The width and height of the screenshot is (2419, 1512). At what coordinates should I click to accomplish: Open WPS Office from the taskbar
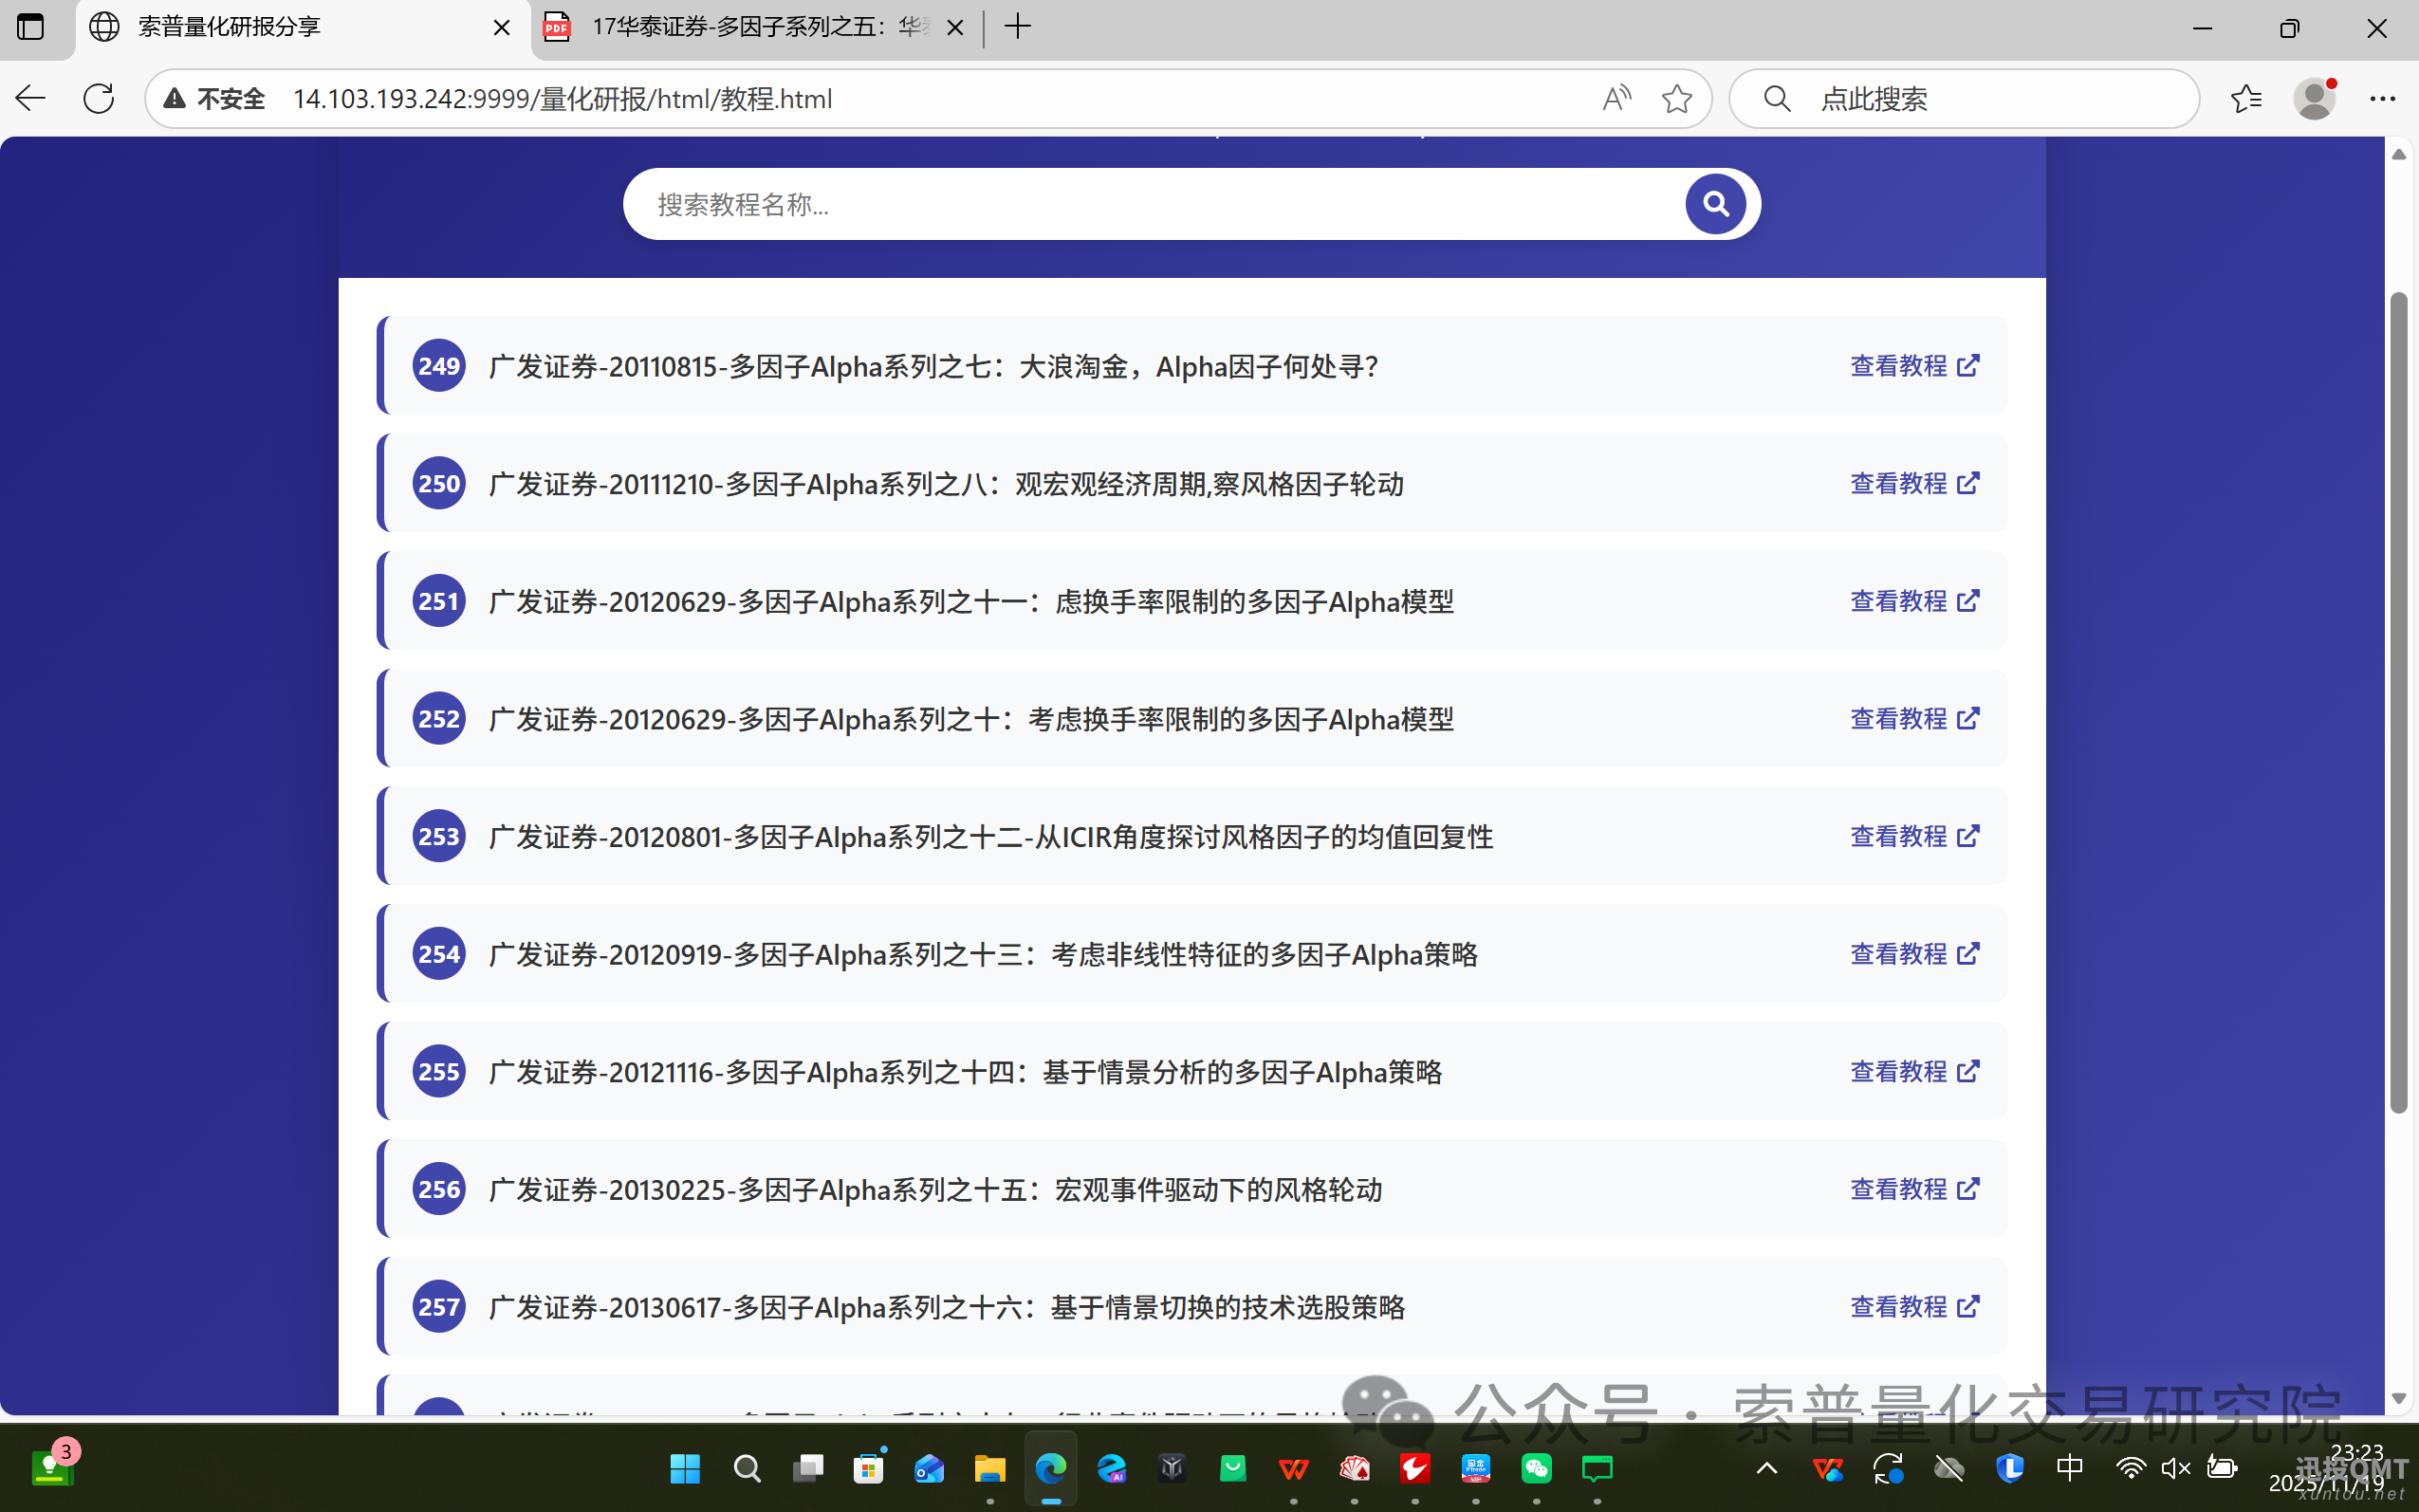[1293, 1468]
